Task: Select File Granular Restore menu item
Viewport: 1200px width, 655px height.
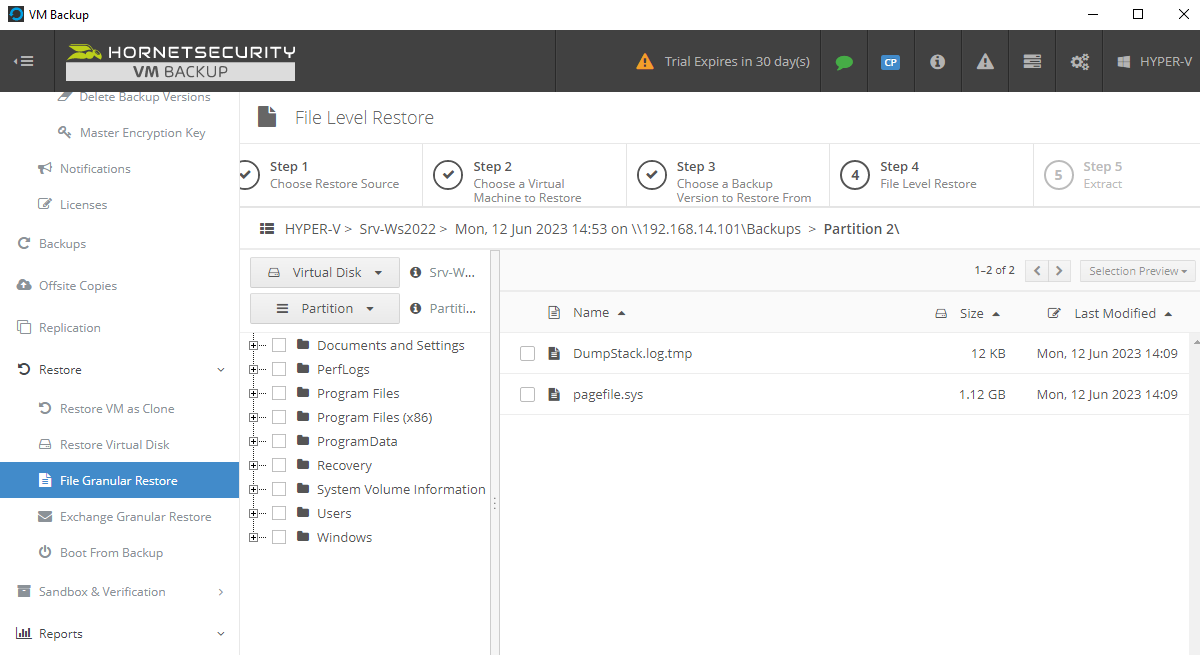Action: point(120,480)
